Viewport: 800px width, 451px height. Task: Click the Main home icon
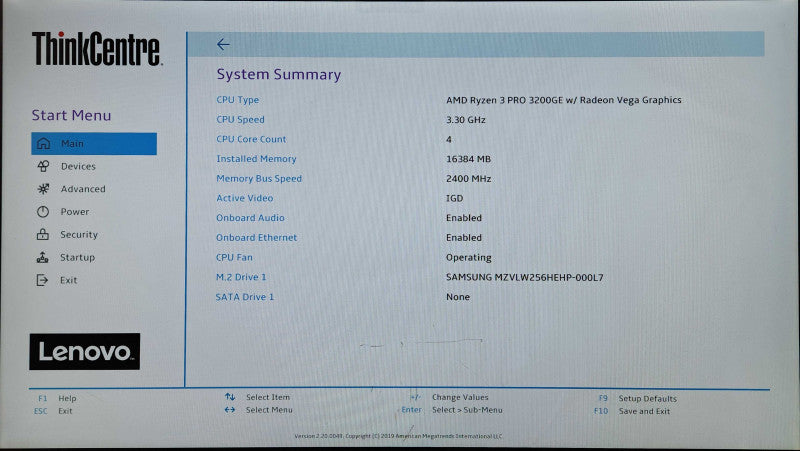tap(44, 144)
